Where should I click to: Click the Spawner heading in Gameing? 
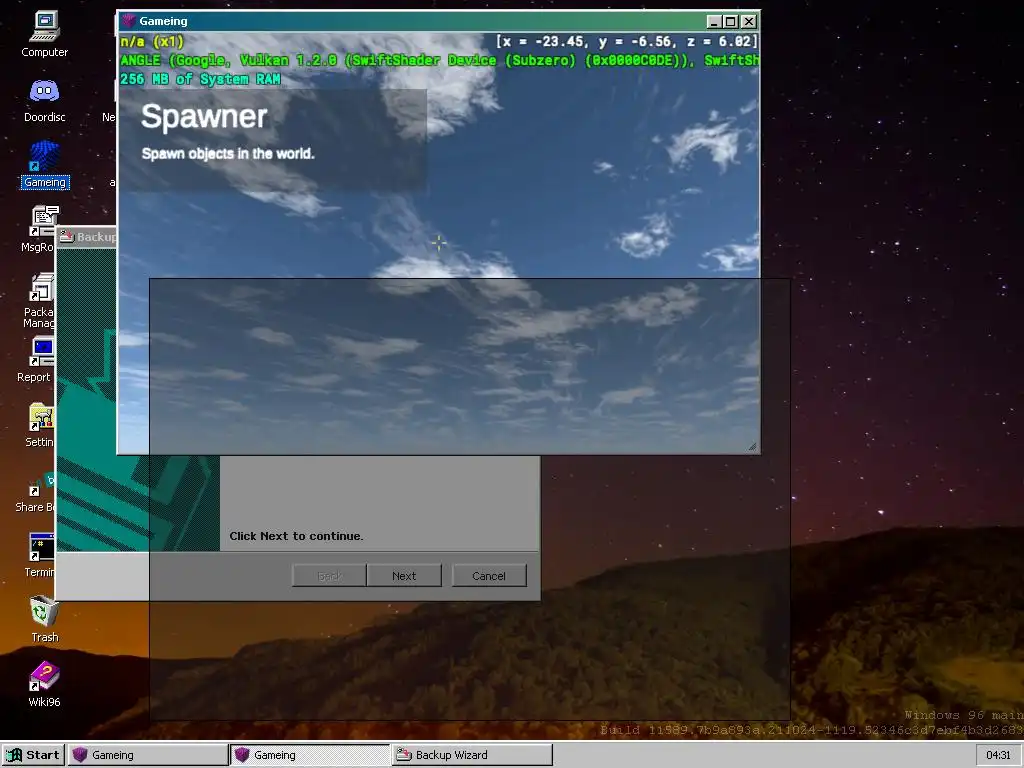point(204,116)
